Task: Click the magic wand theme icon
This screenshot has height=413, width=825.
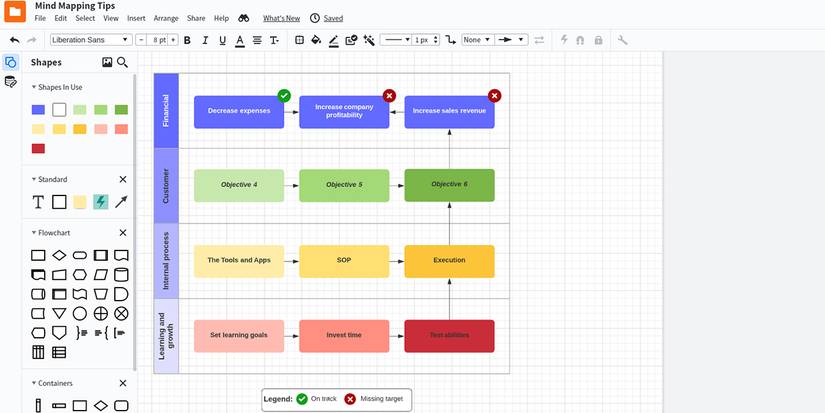Action: click(369, 40)
